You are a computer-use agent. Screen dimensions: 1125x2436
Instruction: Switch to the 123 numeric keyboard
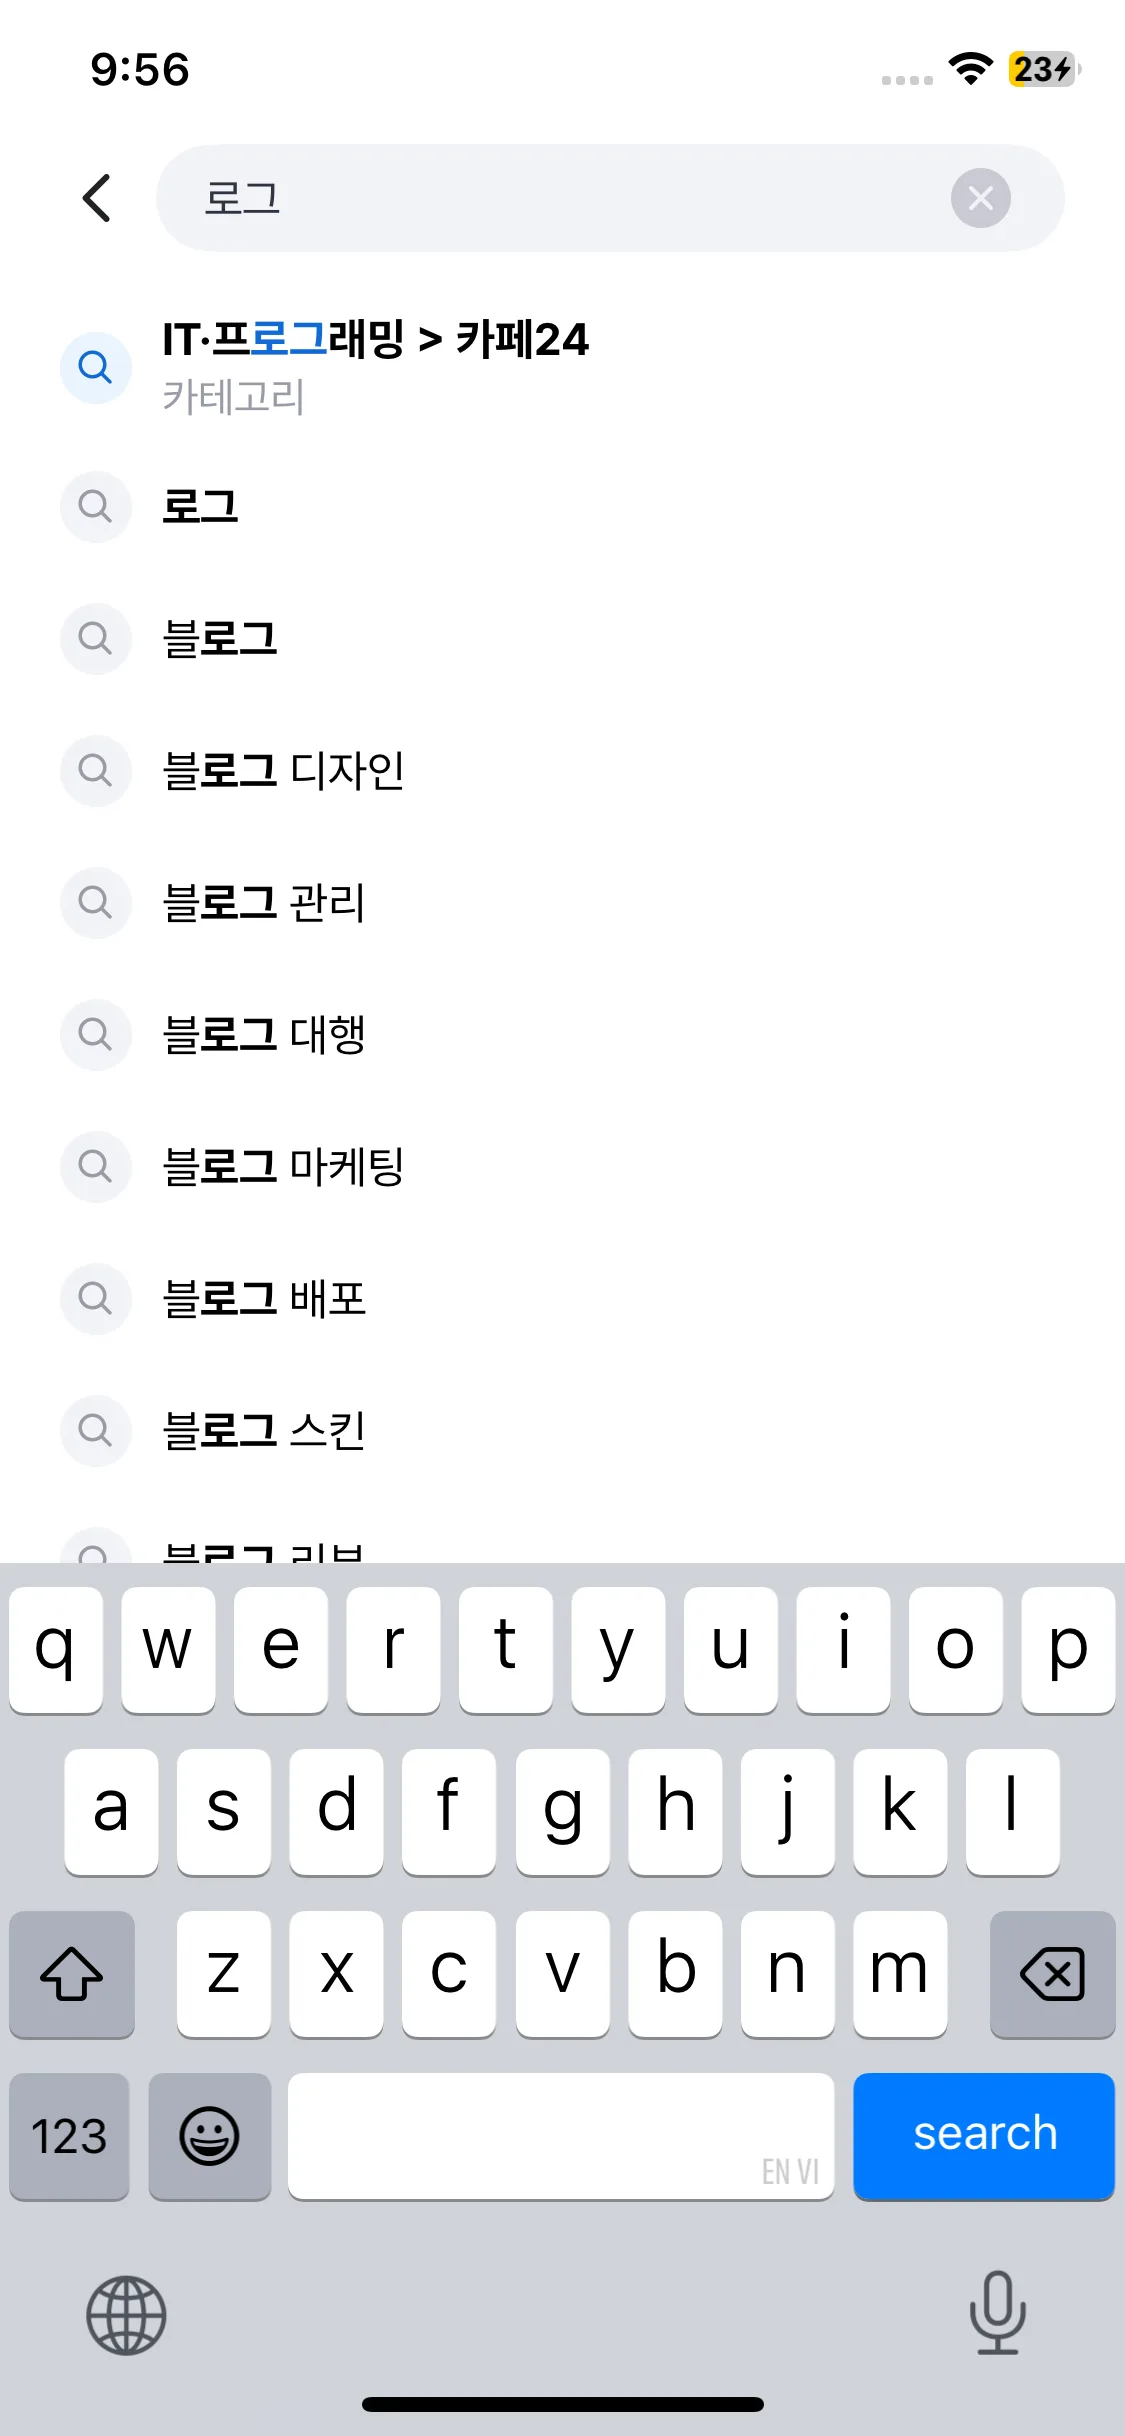pos(69,2136)
